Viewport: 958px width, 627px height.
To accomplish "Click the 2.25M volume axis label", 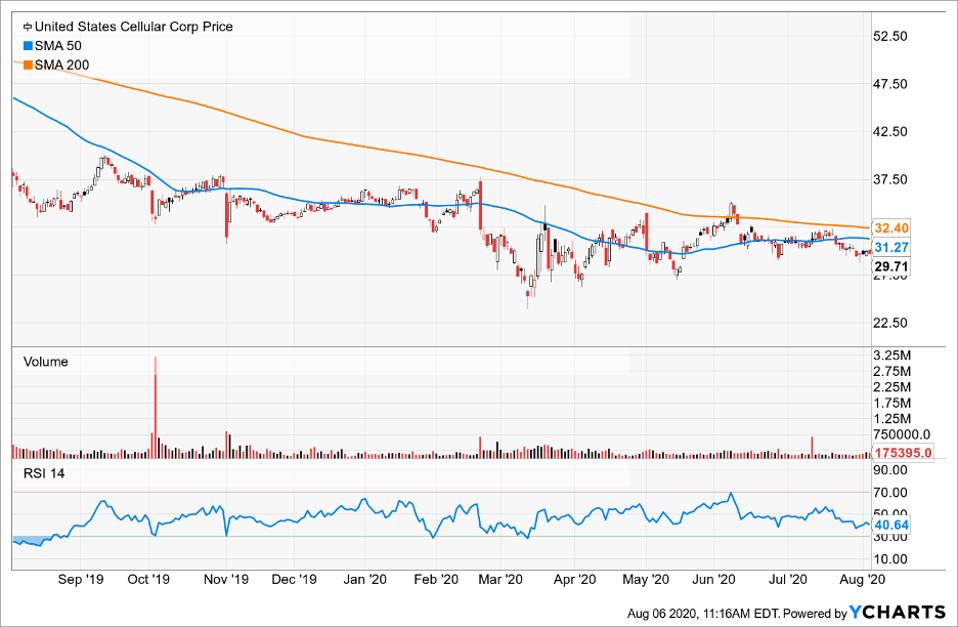I will [x=892, y=387].
